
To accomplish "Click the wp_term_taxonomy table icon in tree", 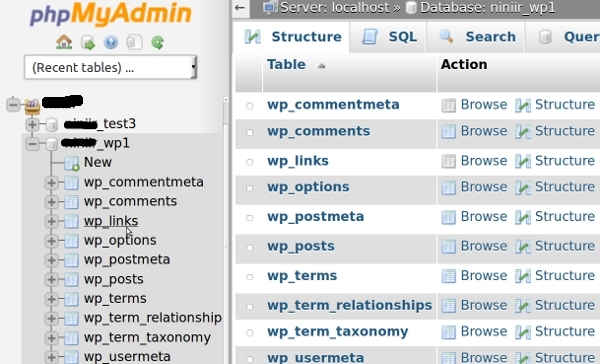I will [71, 338].
